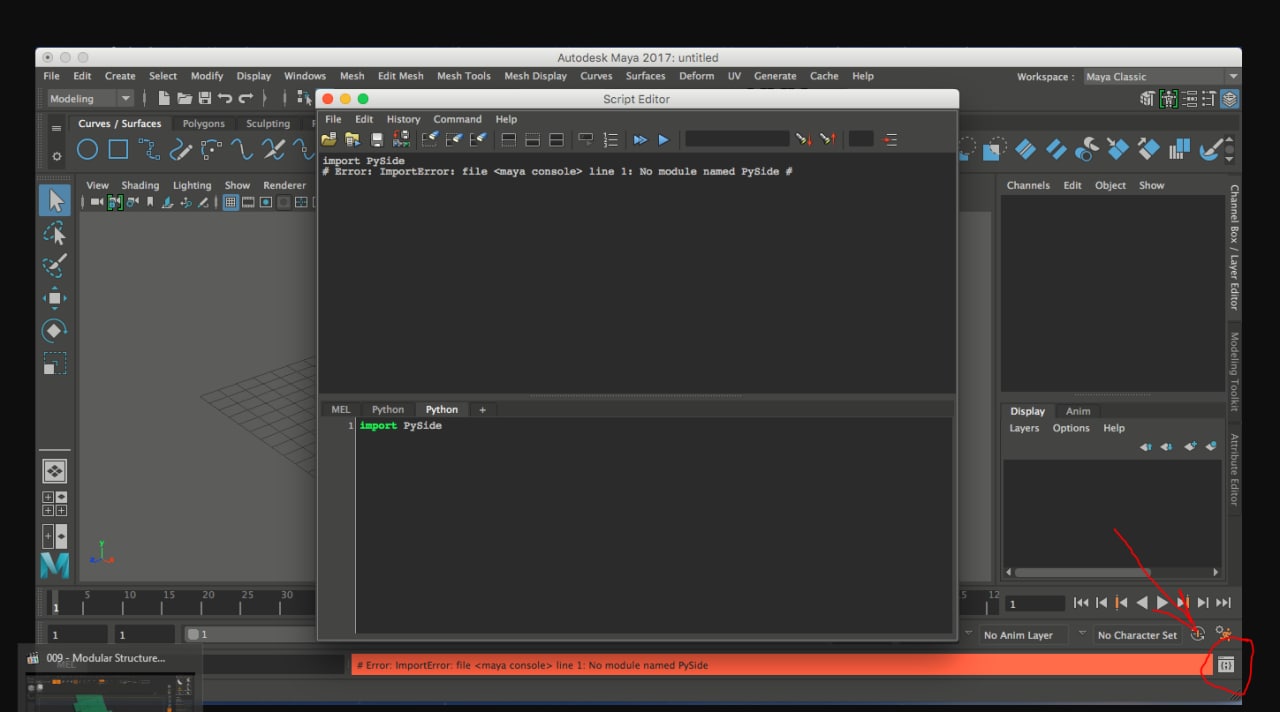This screenshot has height=712, width=1280.
Task: Switch to Anim tab in Layer Editor
Action: 1078,411
